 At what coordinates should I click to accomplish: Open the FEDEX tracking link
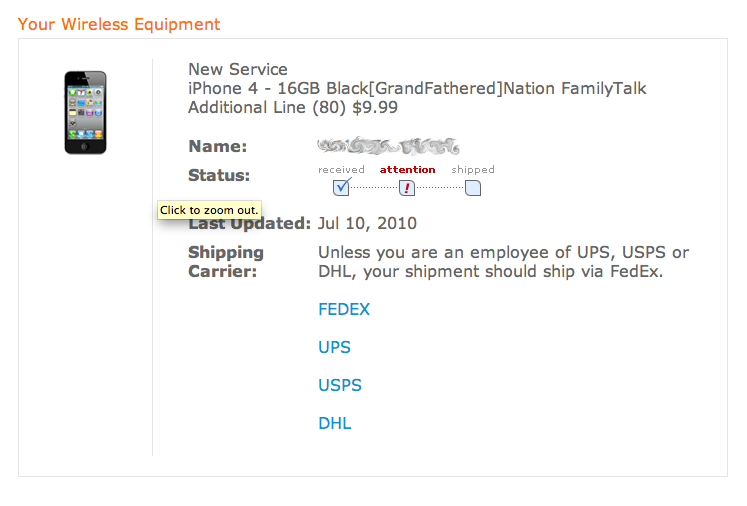pos(344,309)
